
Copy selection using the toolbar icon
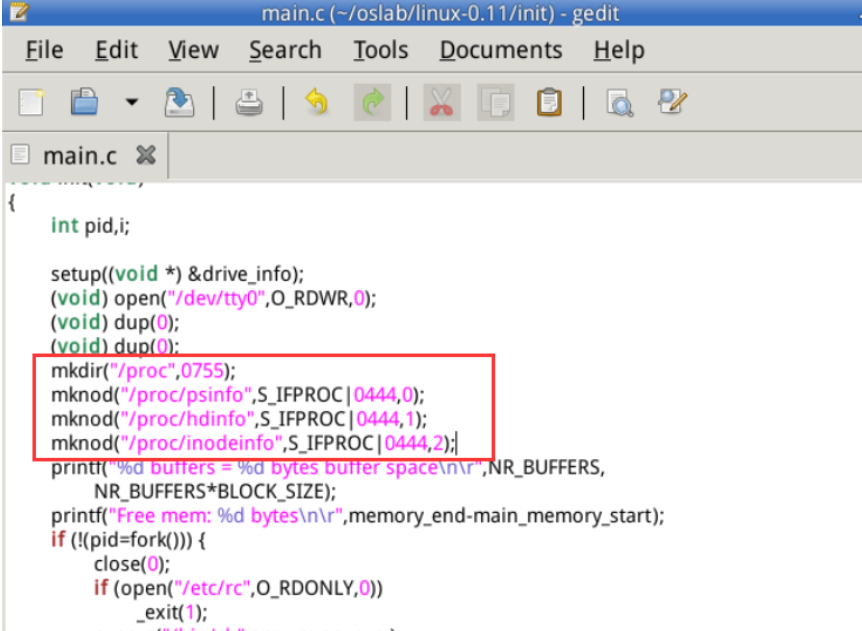coord(494,102)
